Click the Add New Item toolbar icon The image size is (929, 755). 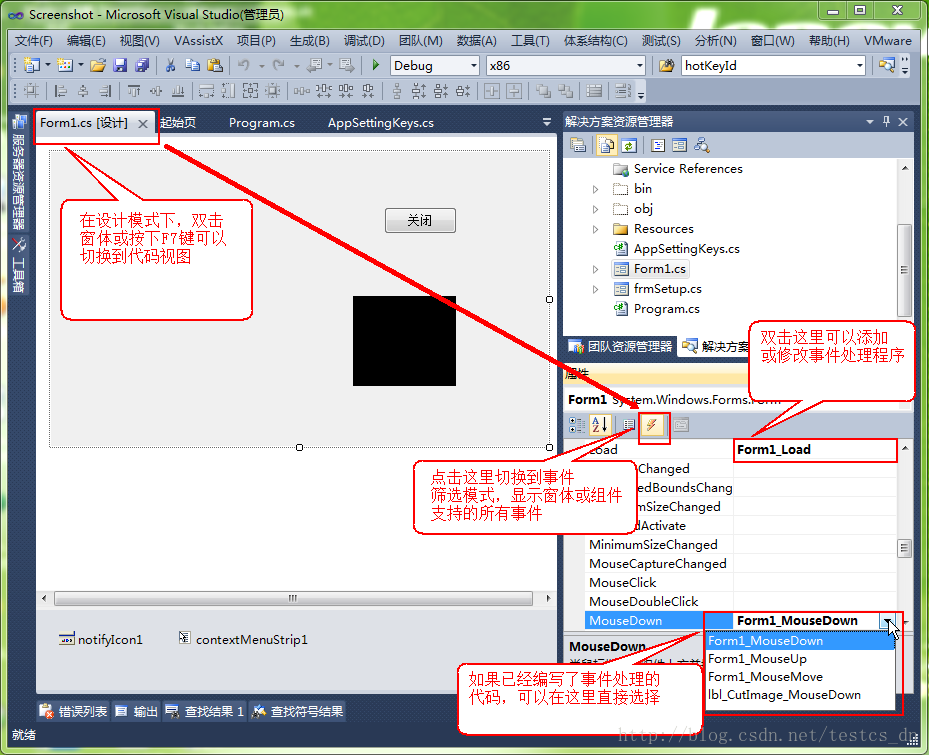point(65,65)
